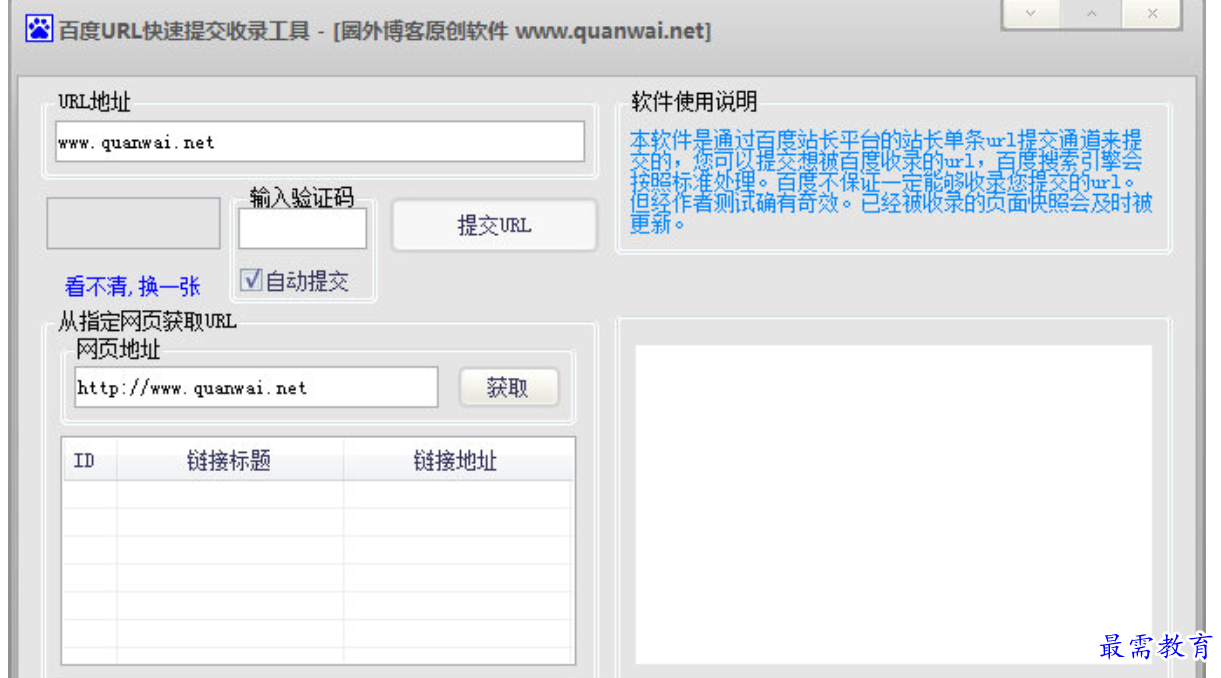The width and height of the screenshot is (1221, 678).
Task: Maximize the window via the up chevron
Action: 1091,14
